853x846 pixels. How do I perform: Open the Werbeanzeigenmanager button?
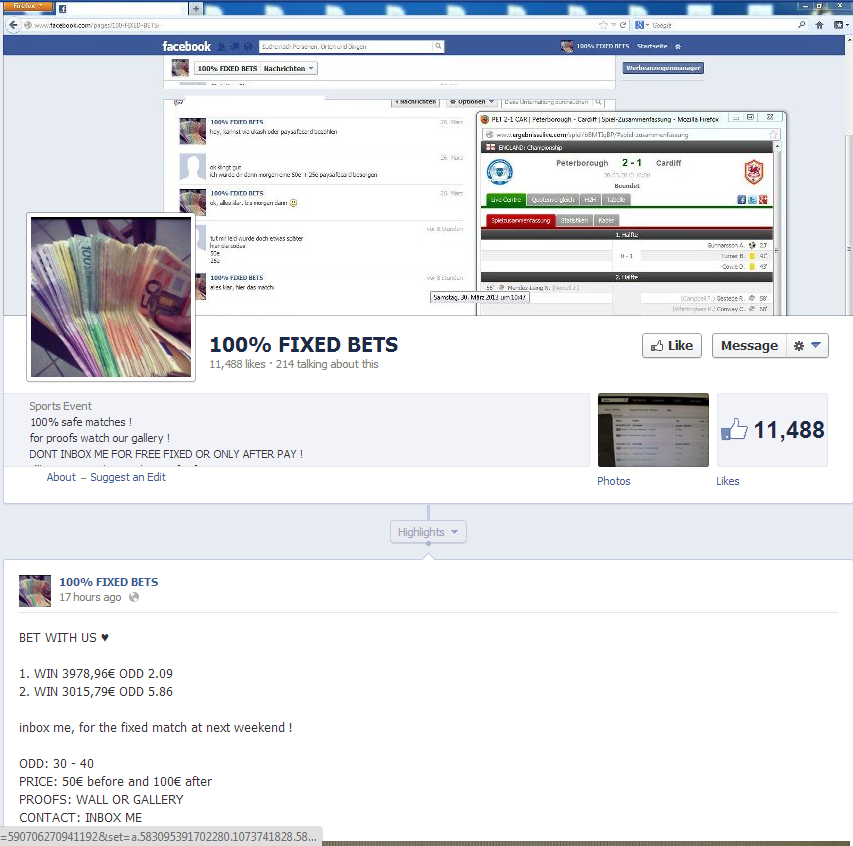[663, 68]
